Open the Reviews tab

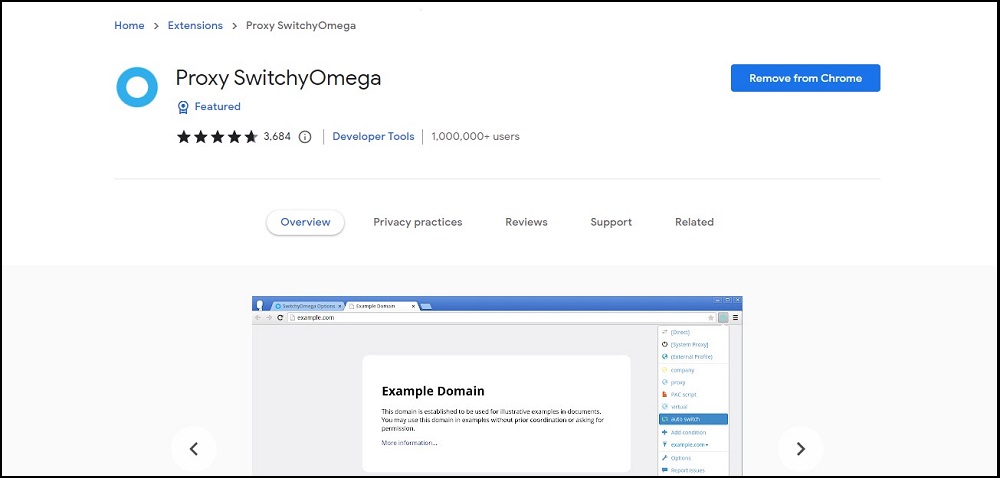tap(526, 222)
